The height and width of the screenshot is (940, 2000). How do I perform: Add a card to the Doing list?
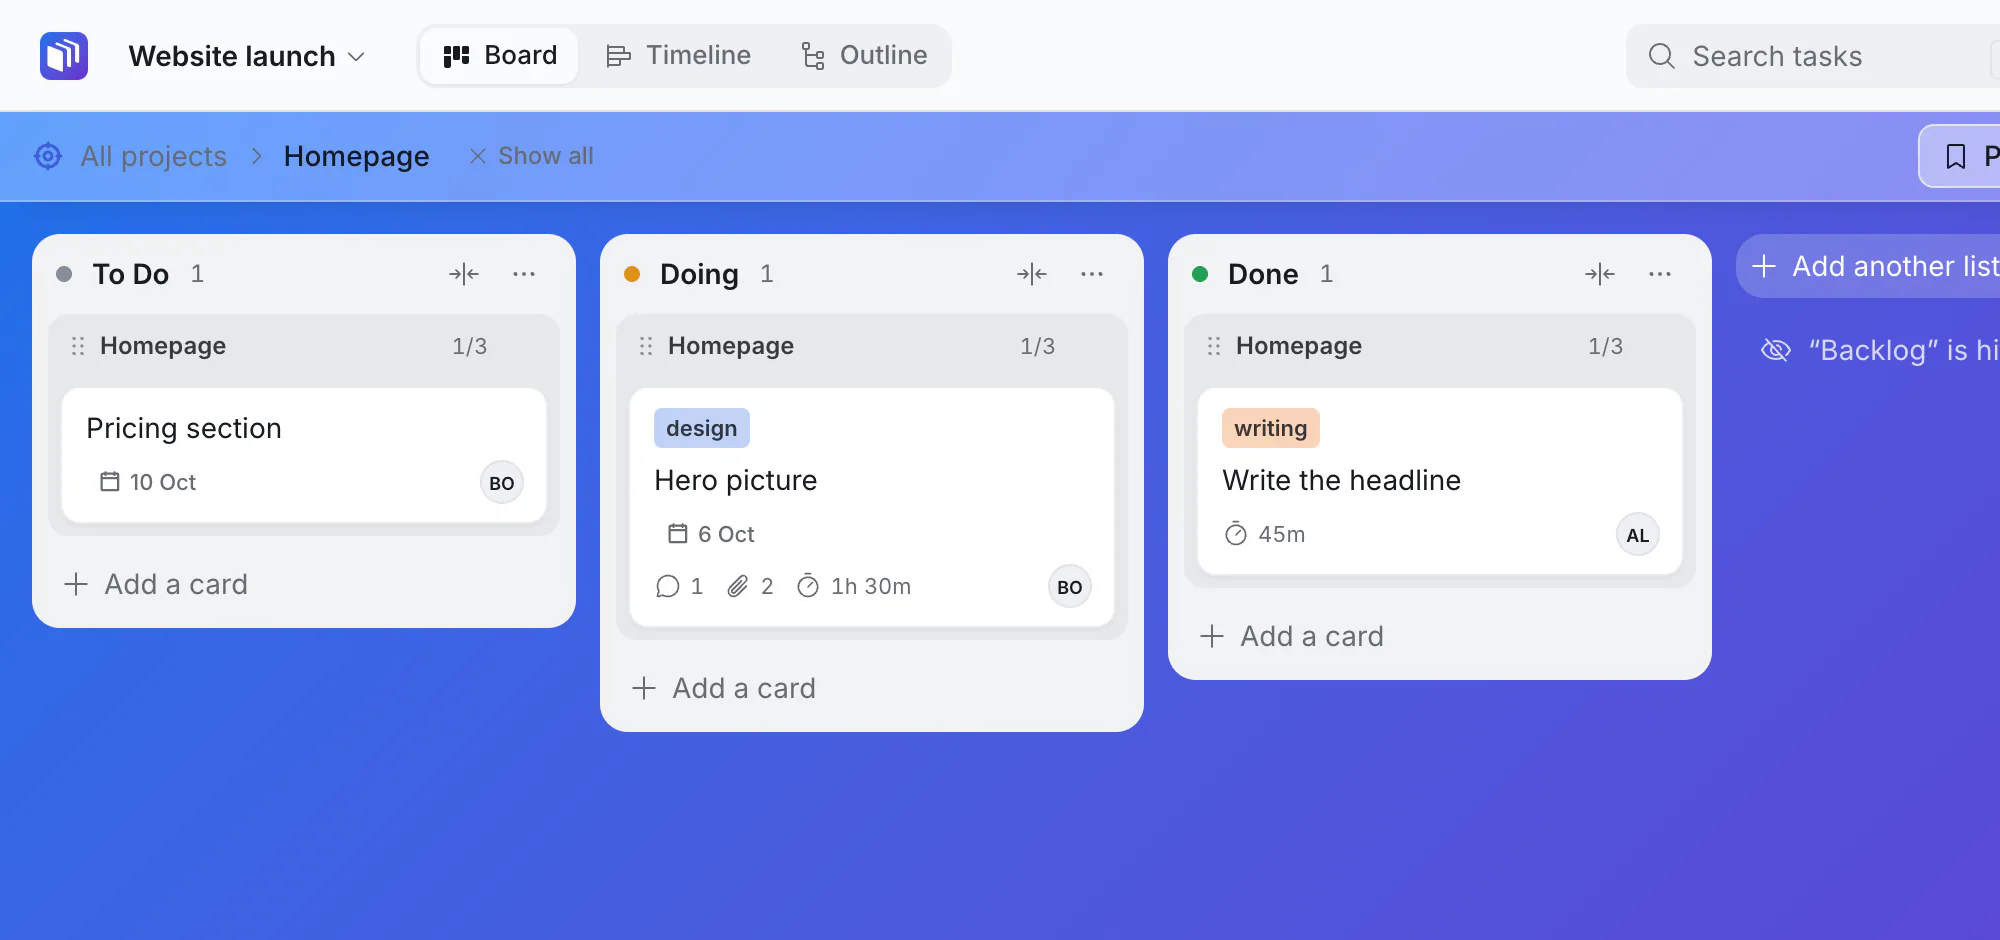(724, 688)
